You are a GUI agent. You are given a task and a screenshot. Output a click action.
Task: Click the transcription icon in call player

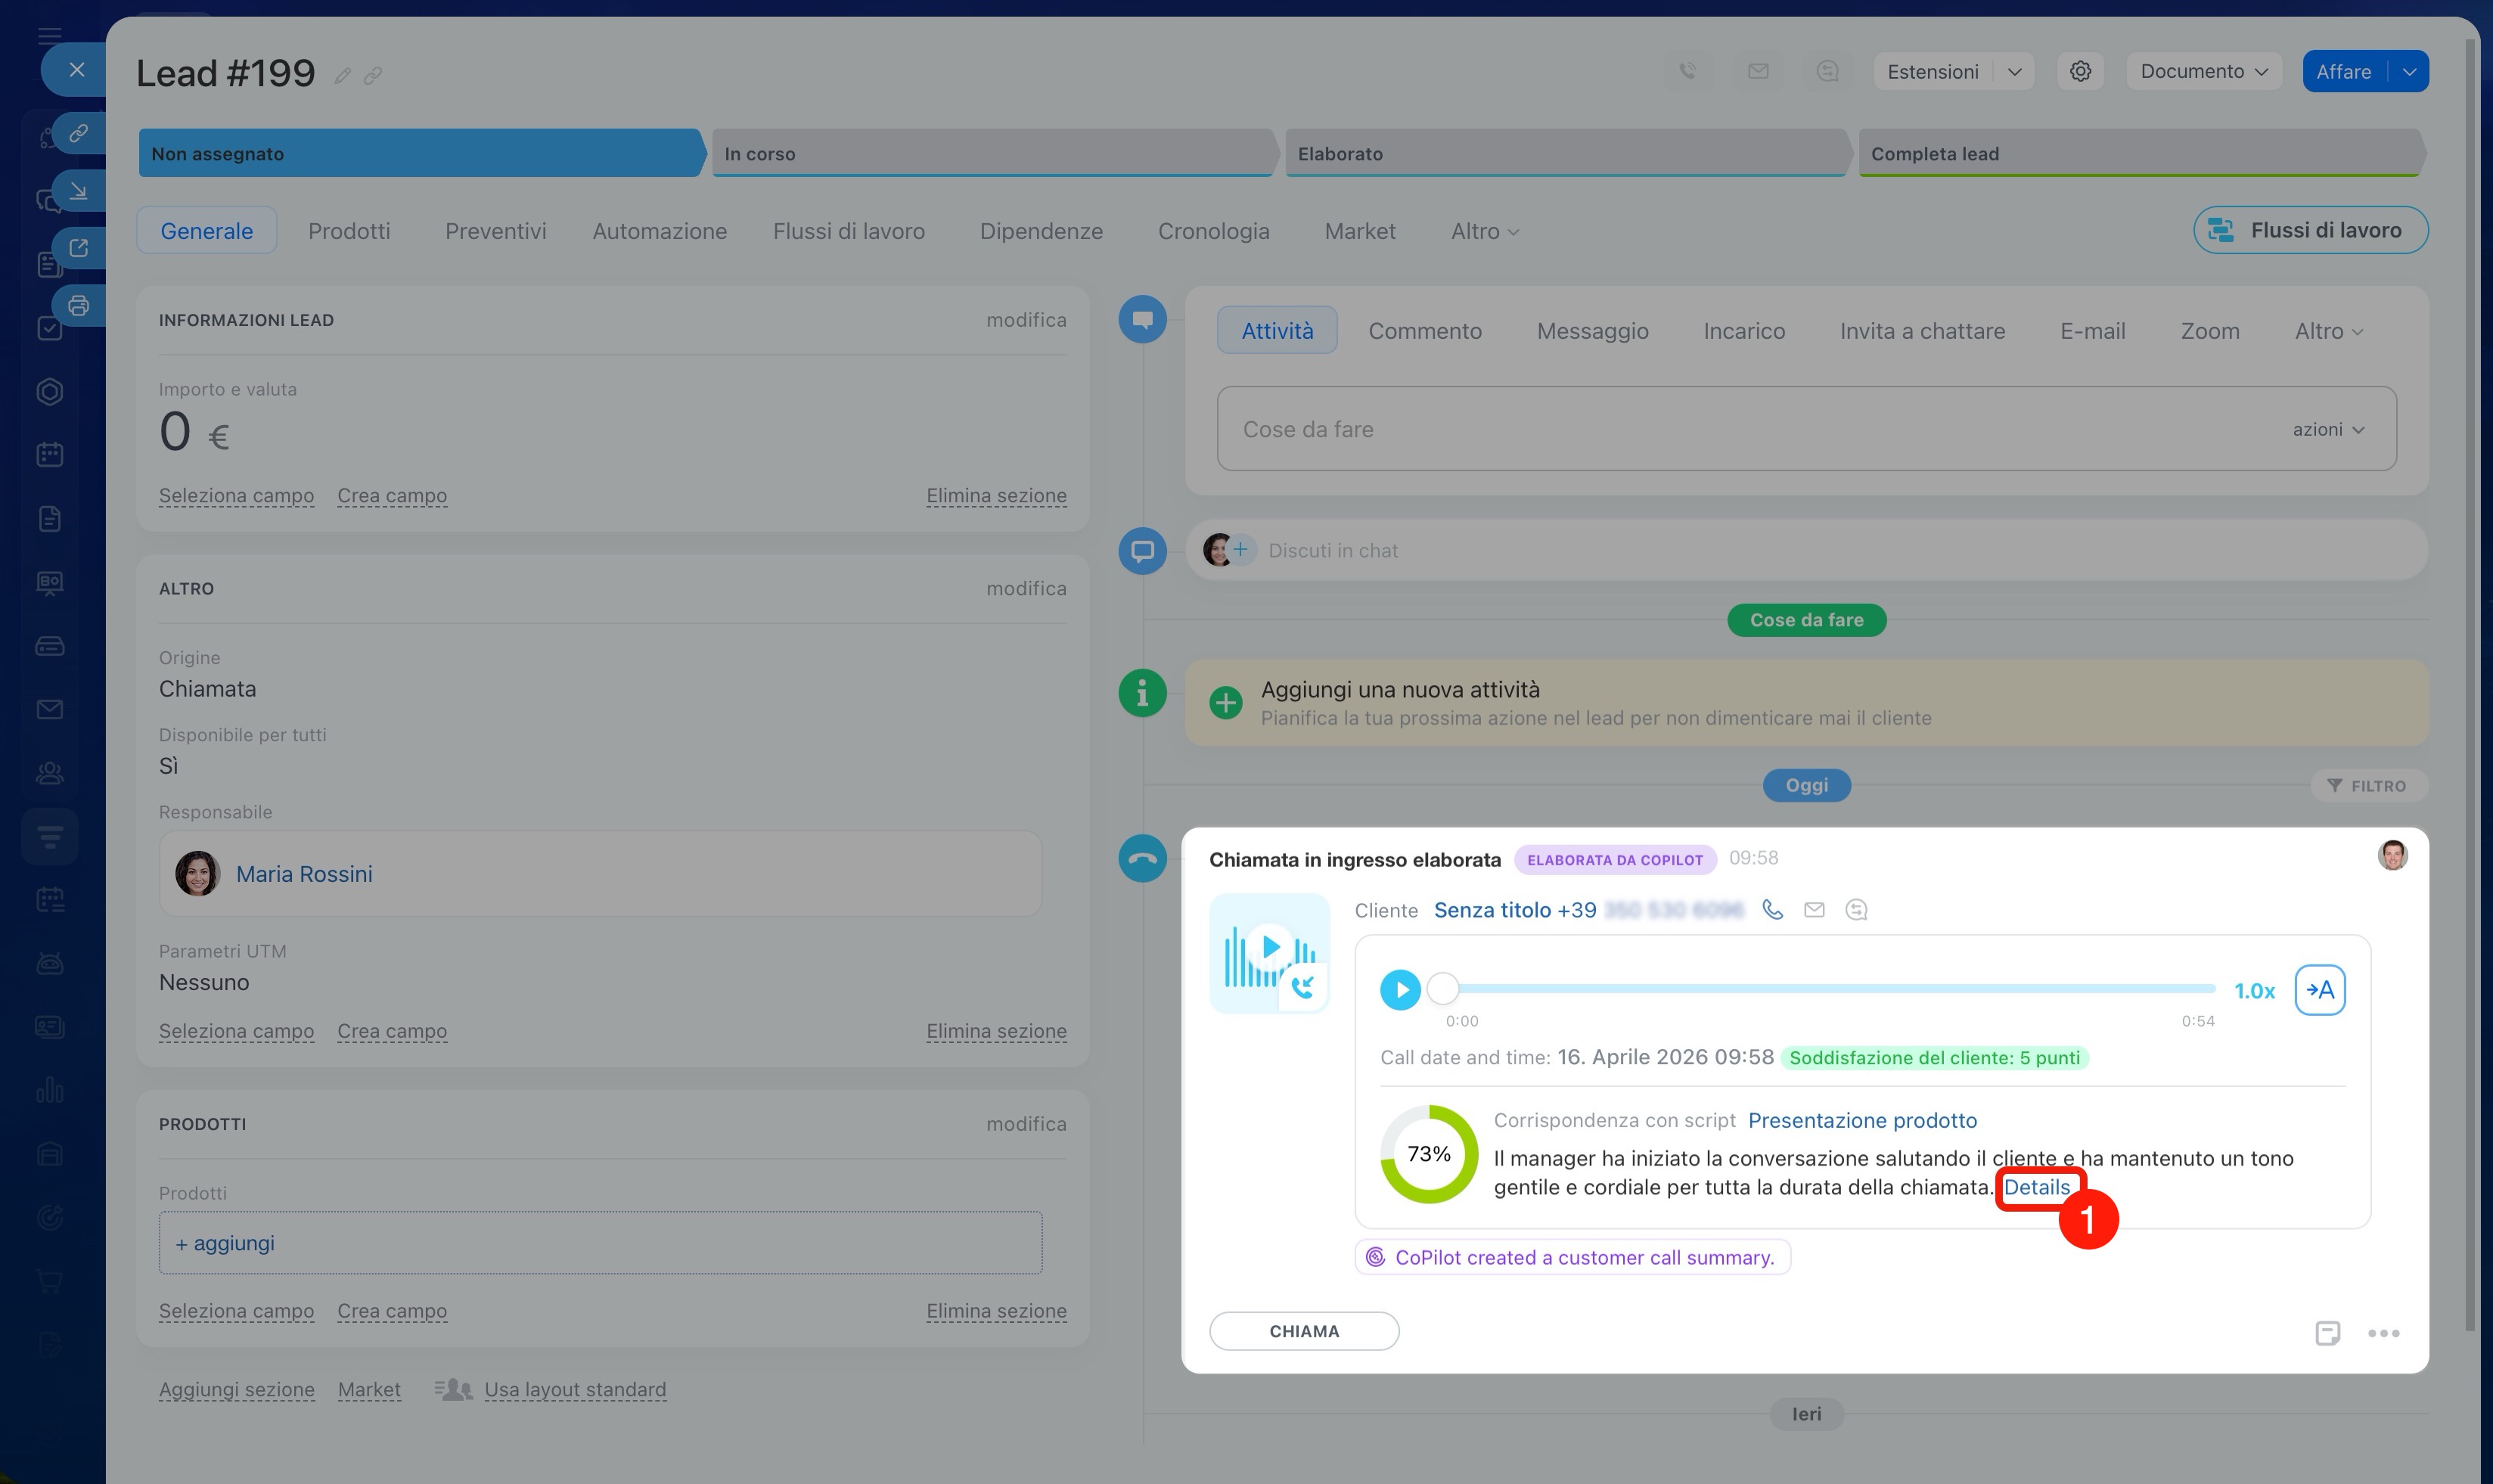[2320, 990]
